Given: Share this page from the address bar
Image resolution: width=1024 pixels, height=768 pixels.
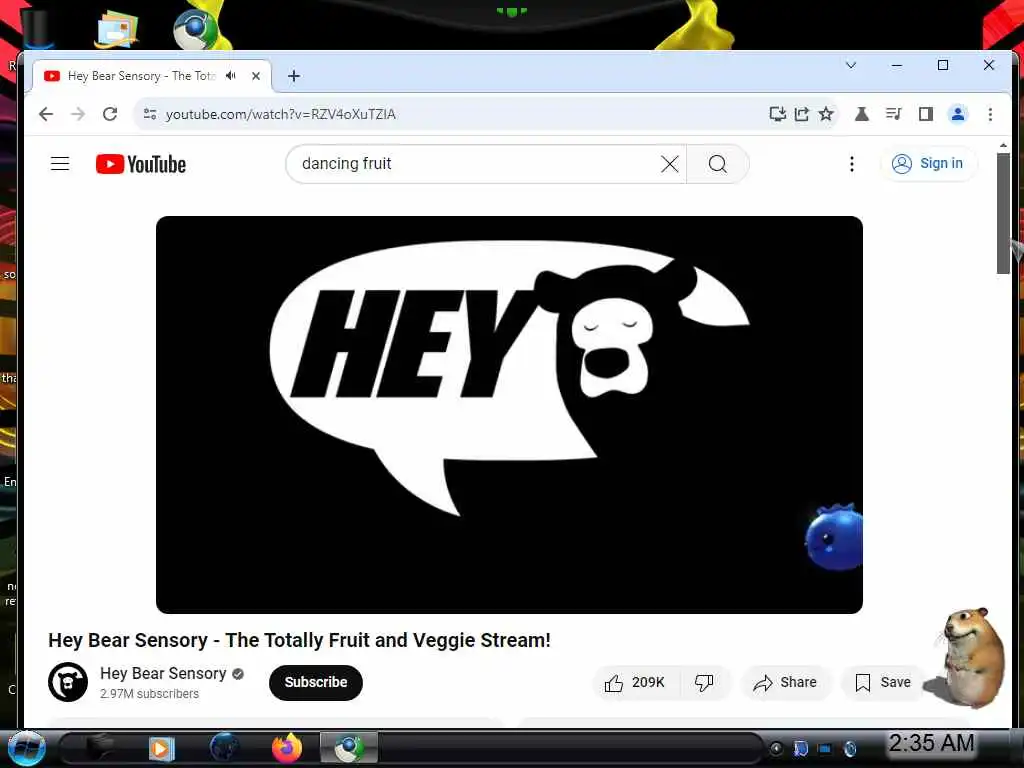Looking at the screenshot, I should [x=801, y=114].
